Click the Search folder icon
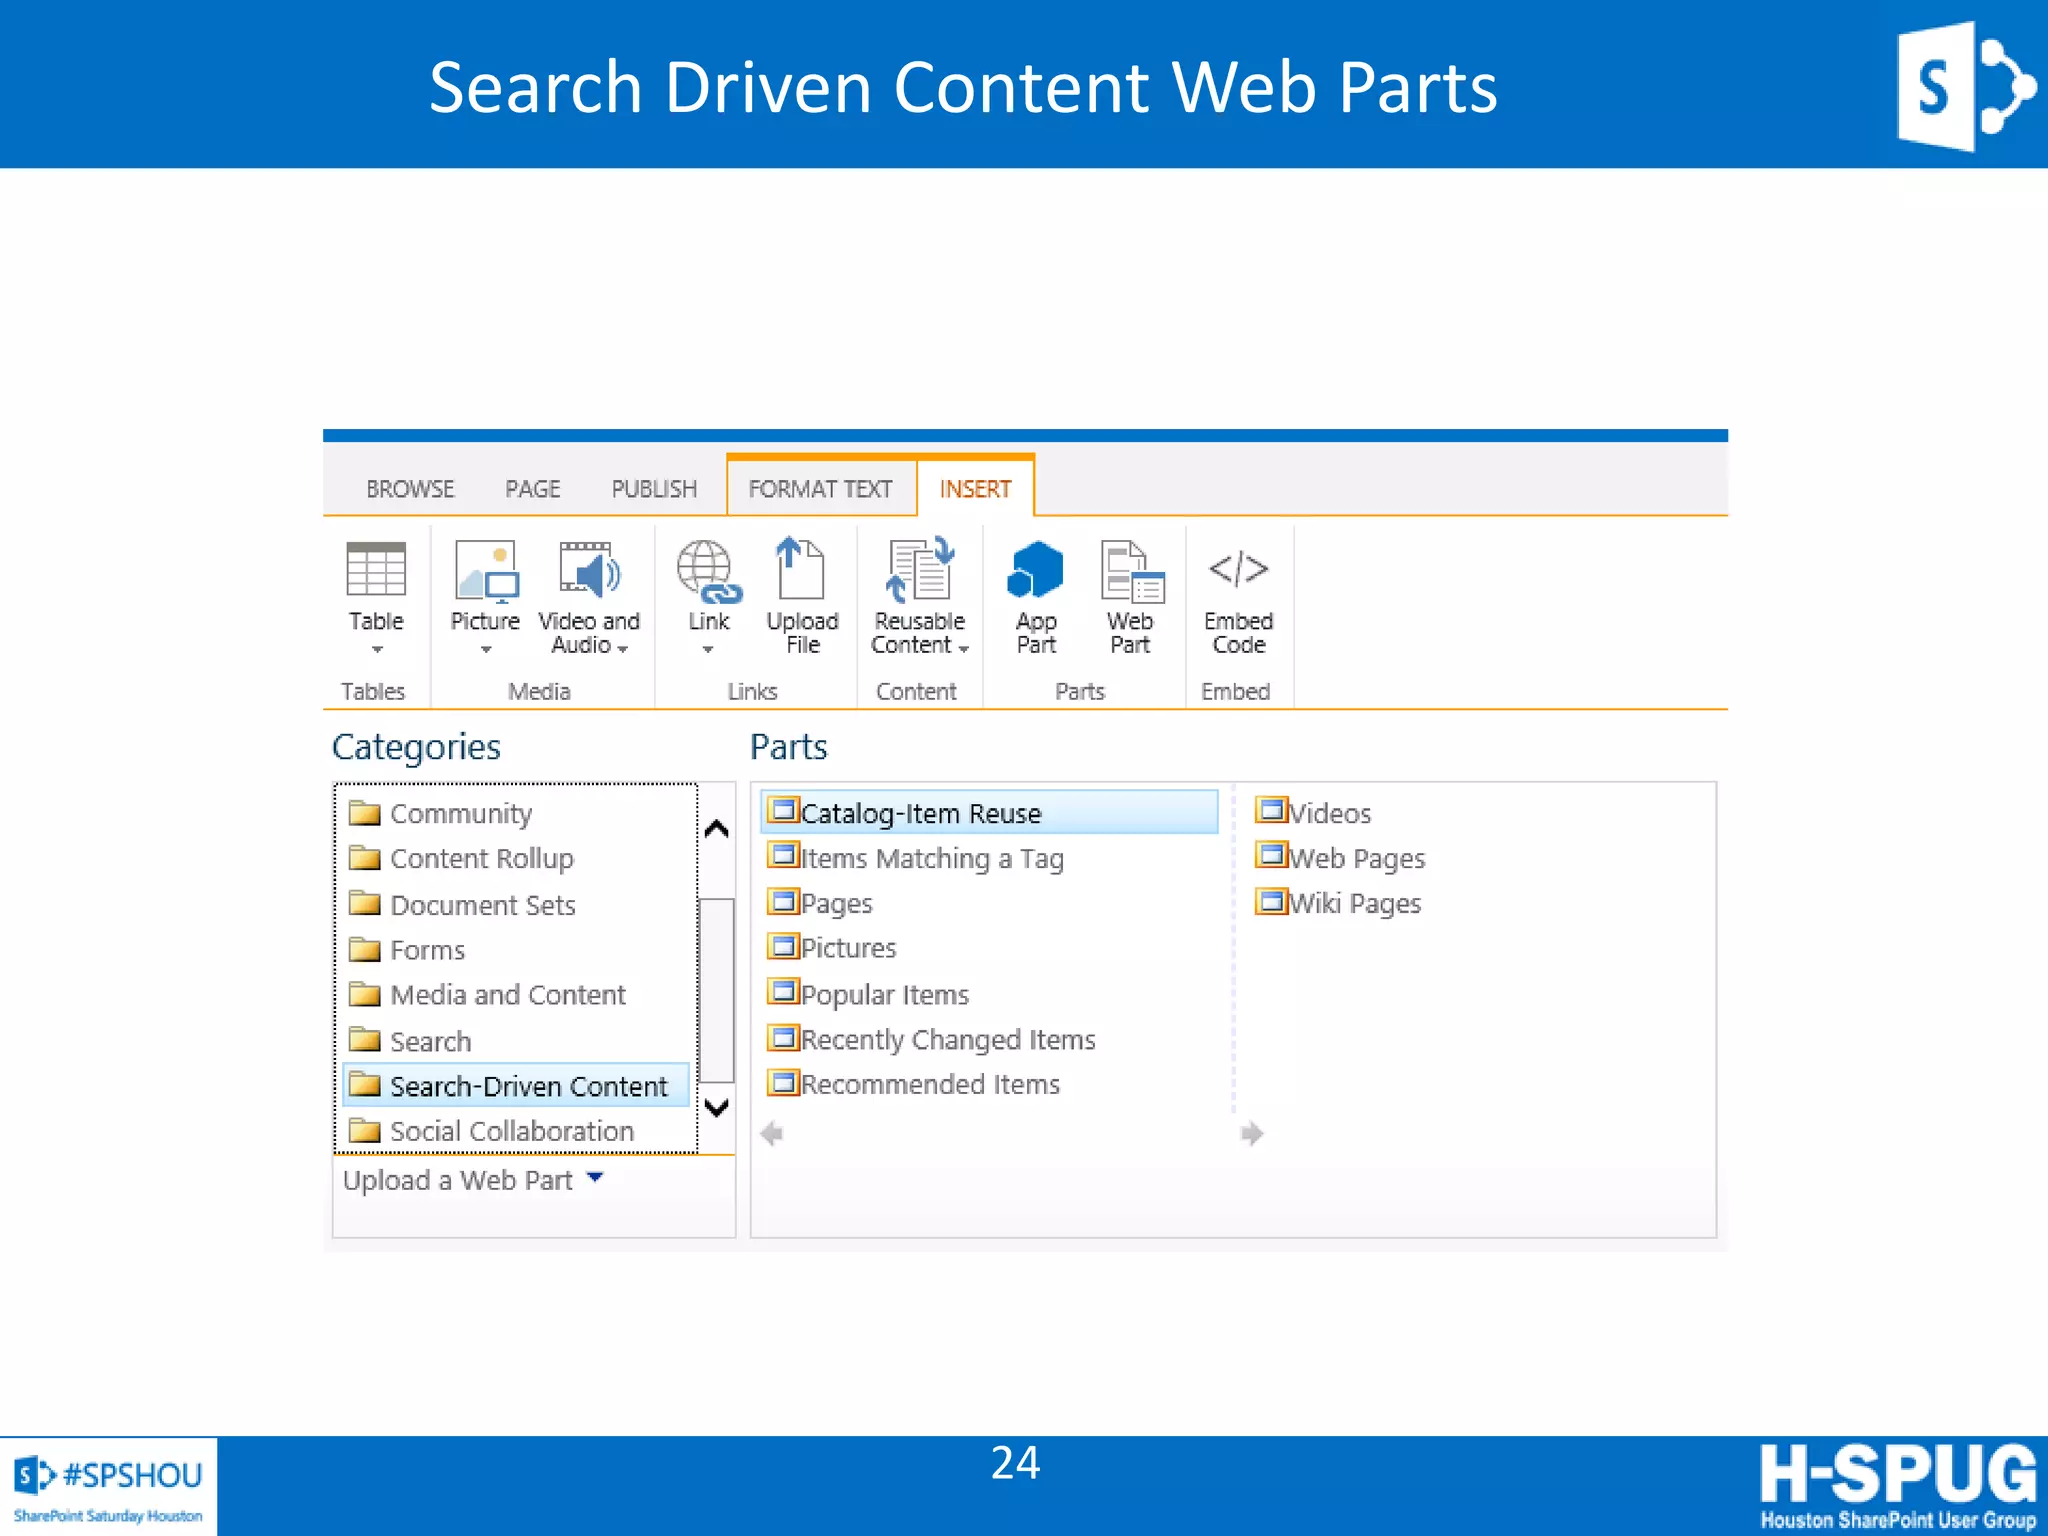Viewport: 2048px width, 1536px height. [x=365, y=1039]
